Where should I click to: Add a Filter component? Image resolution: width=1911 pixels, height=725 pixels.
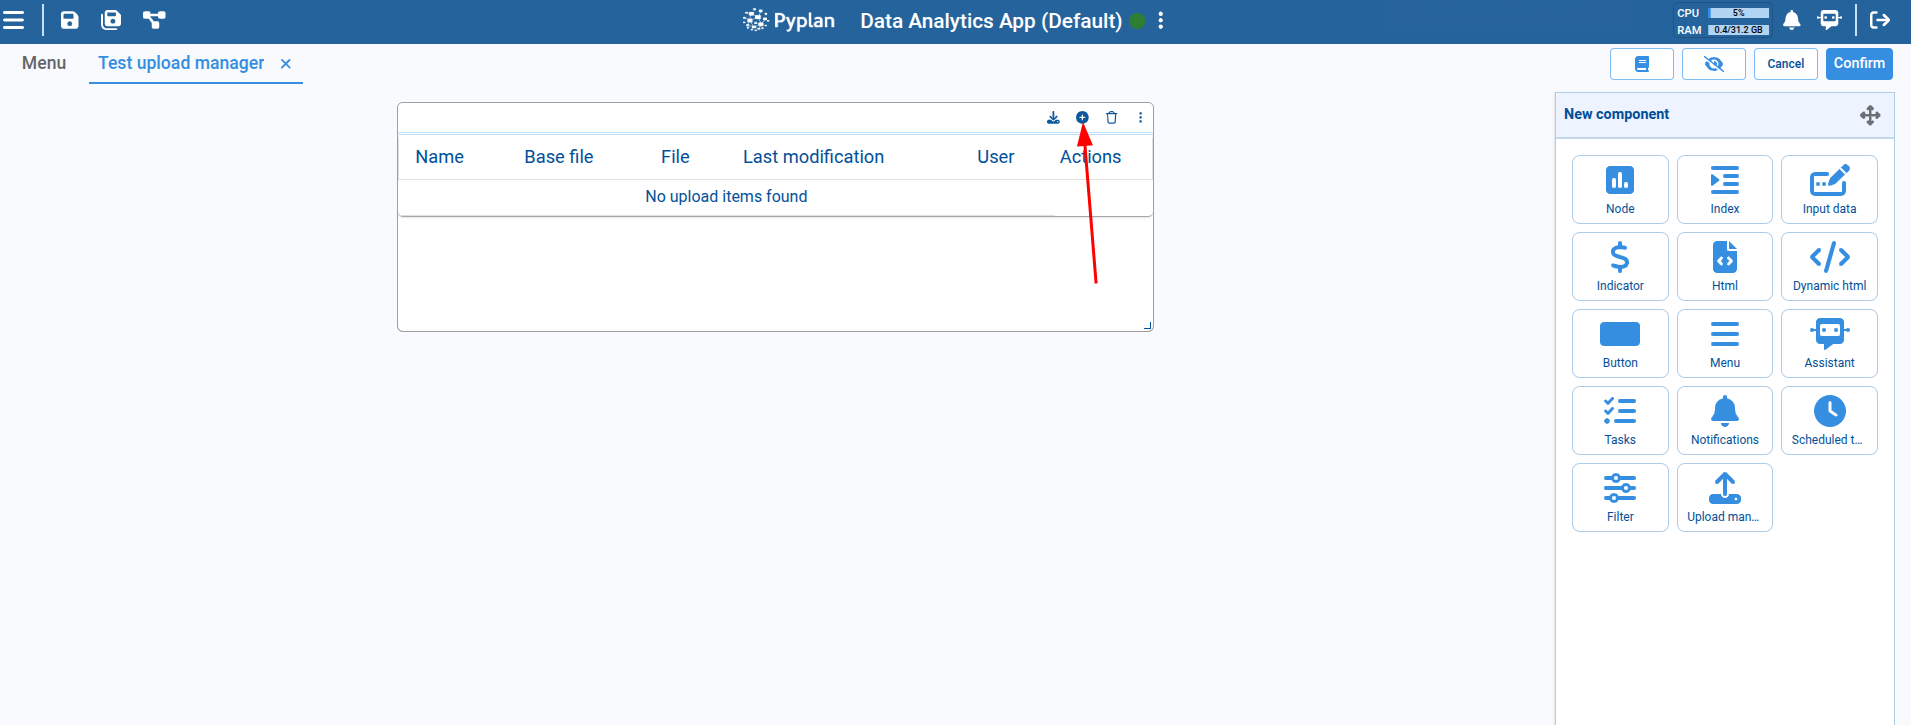pyautogui.click(x=1619, y=497)
